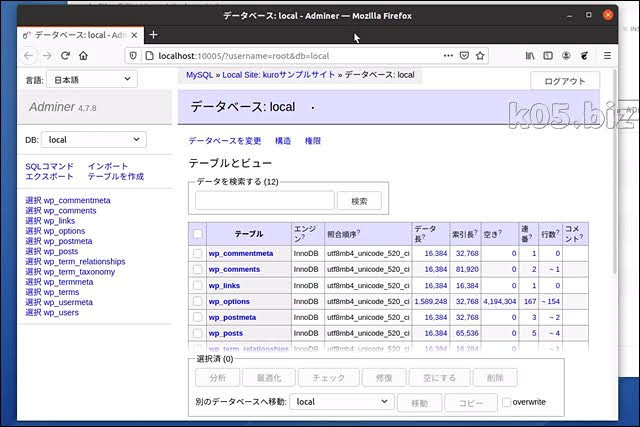The width and height of the screenshot is (640, 427).
Task: Go forward with the browser forward arrow
Action: [47, 56]
